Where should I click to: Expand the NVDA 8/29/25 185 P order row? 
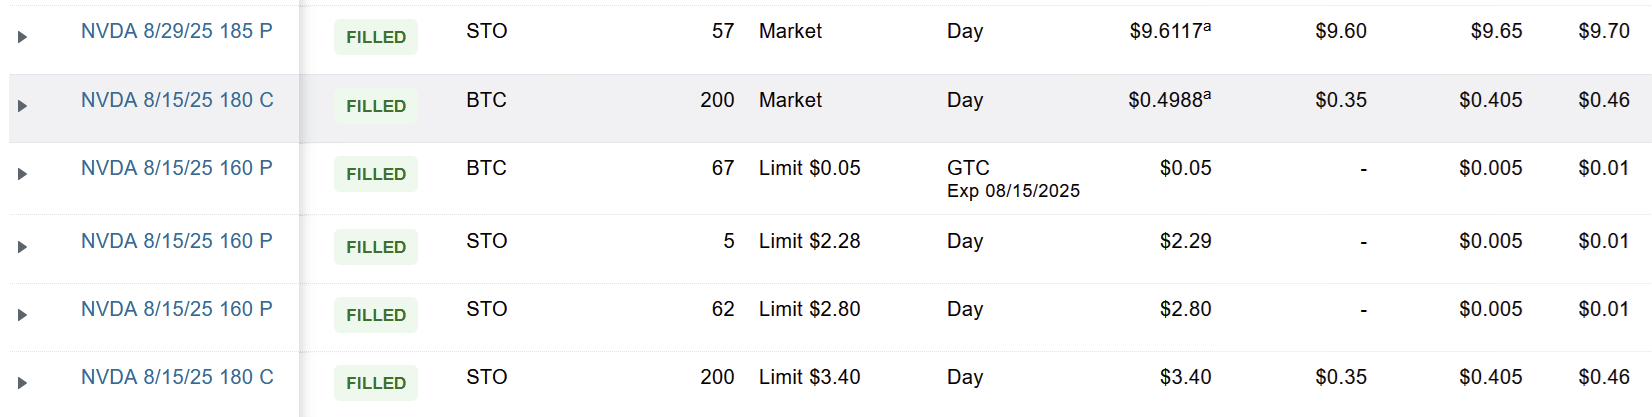(22, 37)
